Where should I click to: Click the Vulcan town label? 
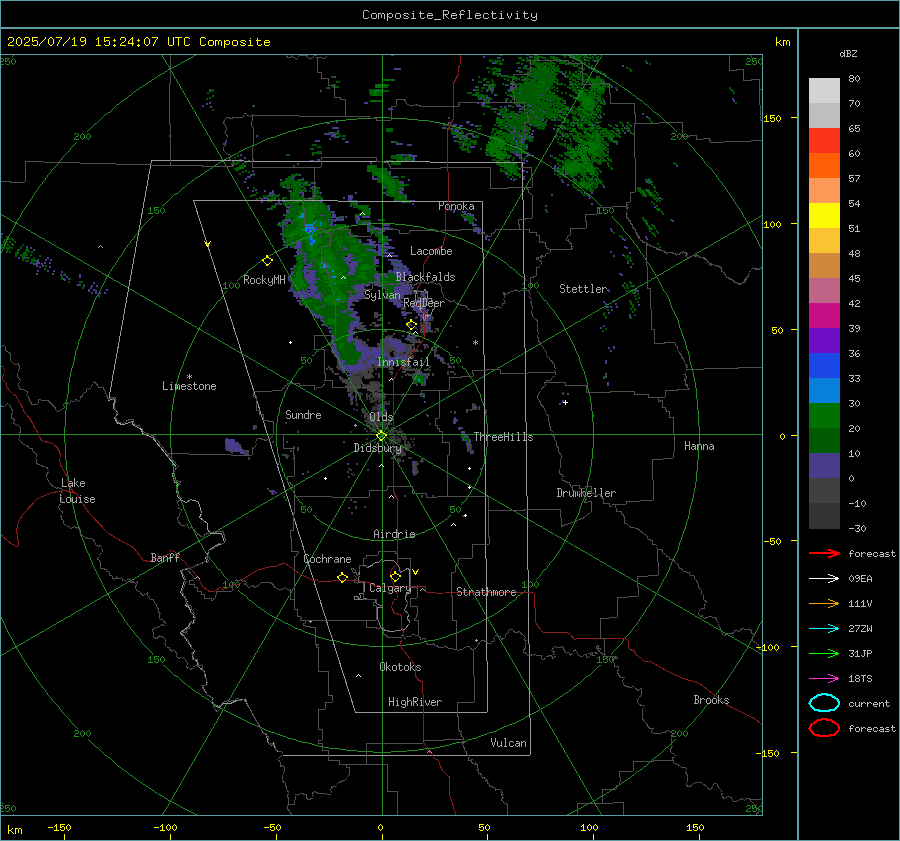(508, 743)
